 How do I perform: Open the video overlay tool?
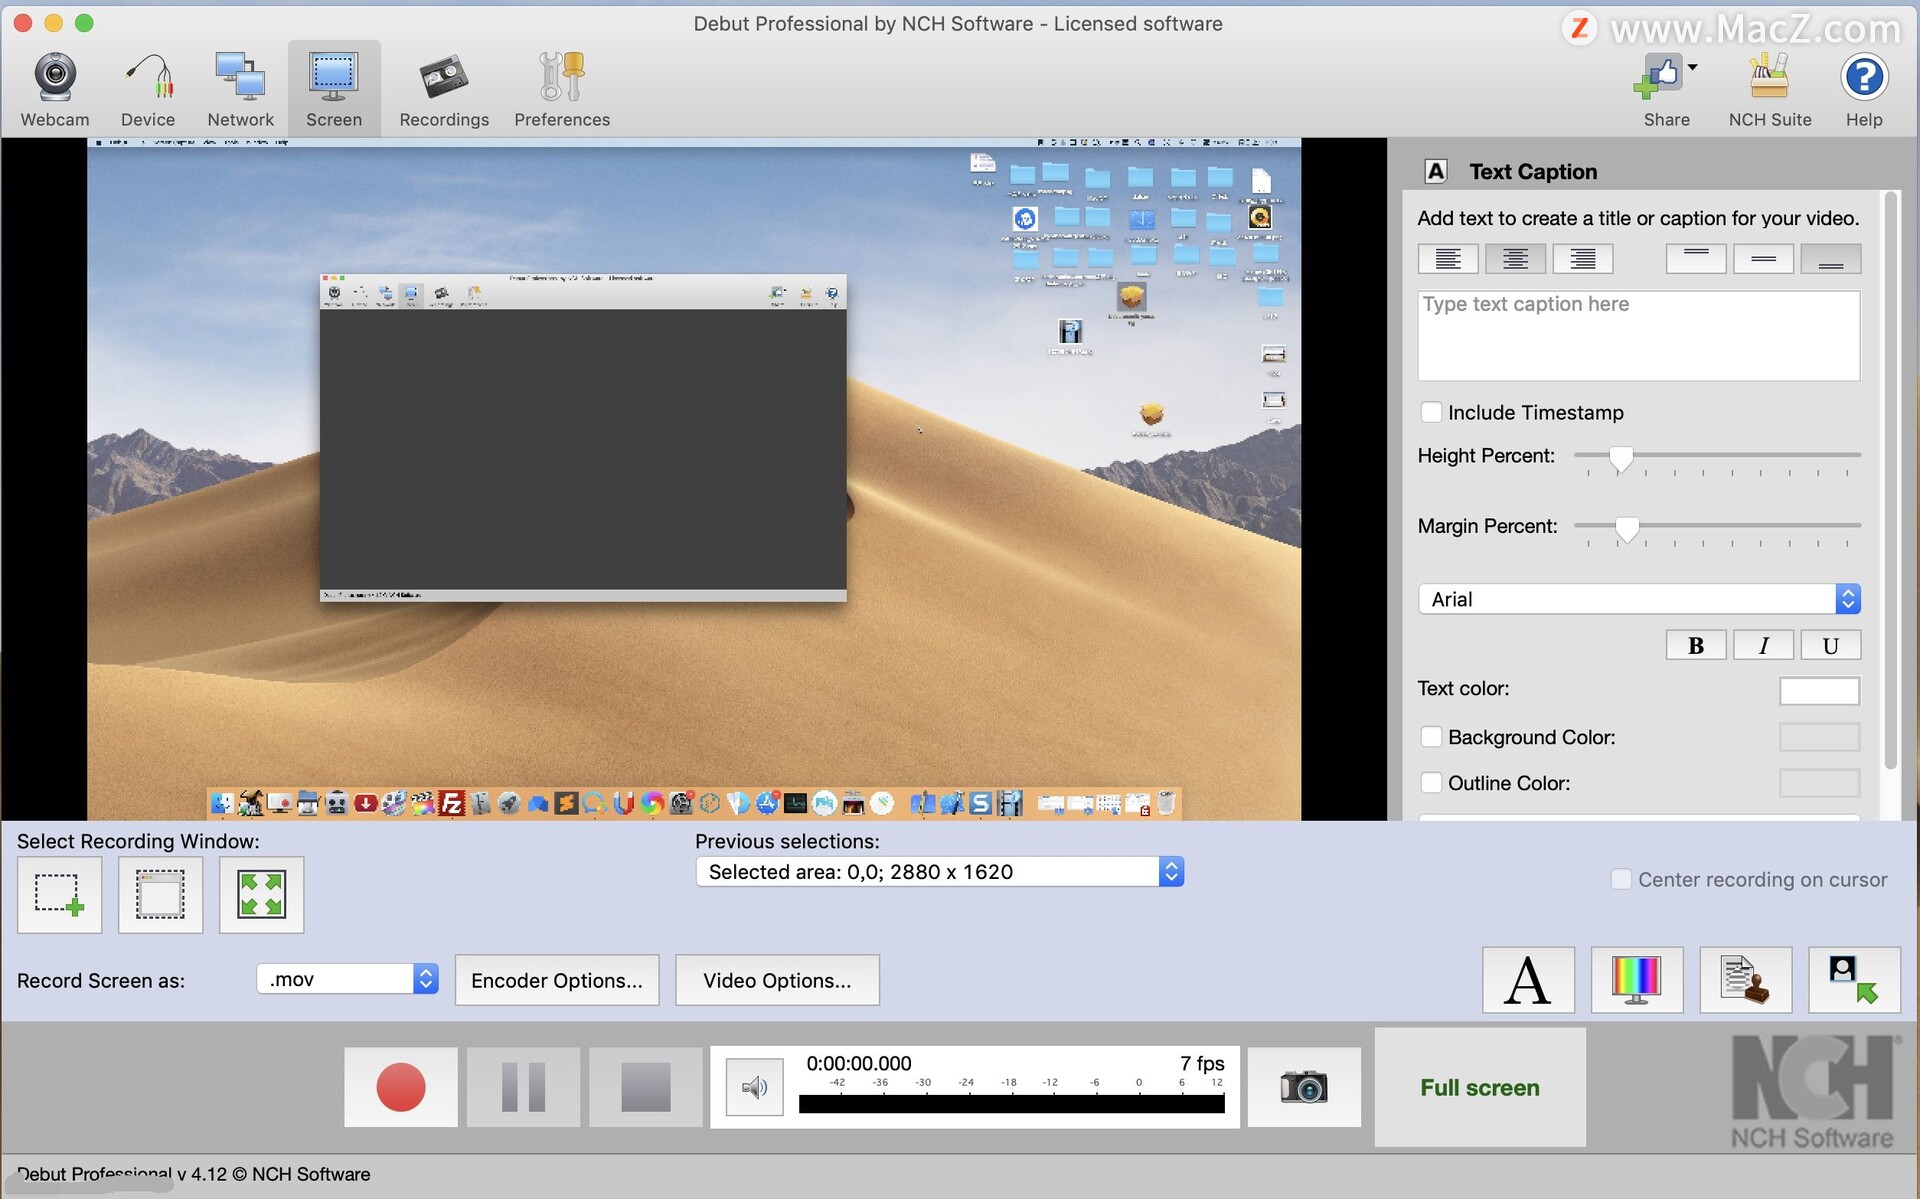[x=1854, y=980]
